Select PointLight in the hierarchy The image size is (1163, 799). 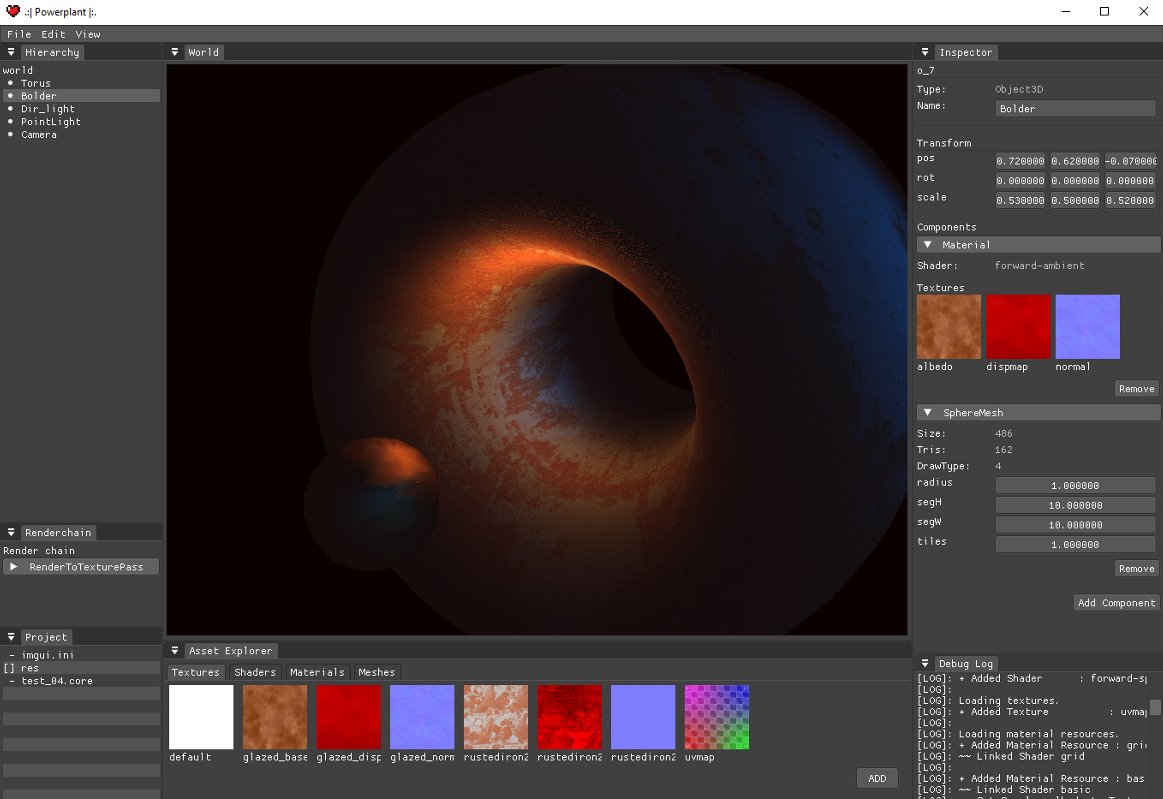point(81,122)
